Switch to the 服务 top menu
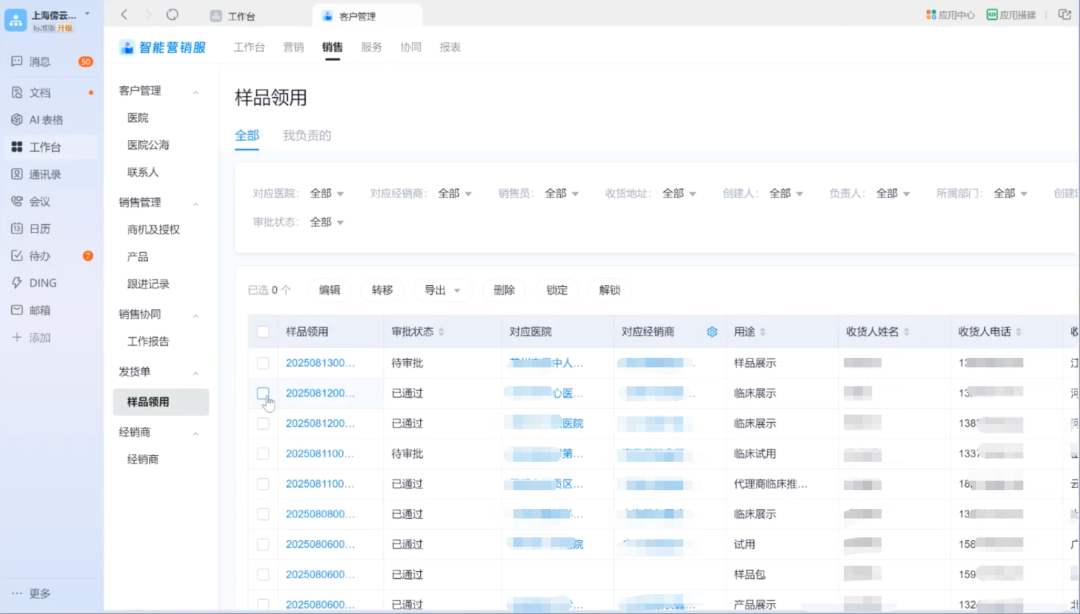1080x614 pixels. [x=371, y=47]
